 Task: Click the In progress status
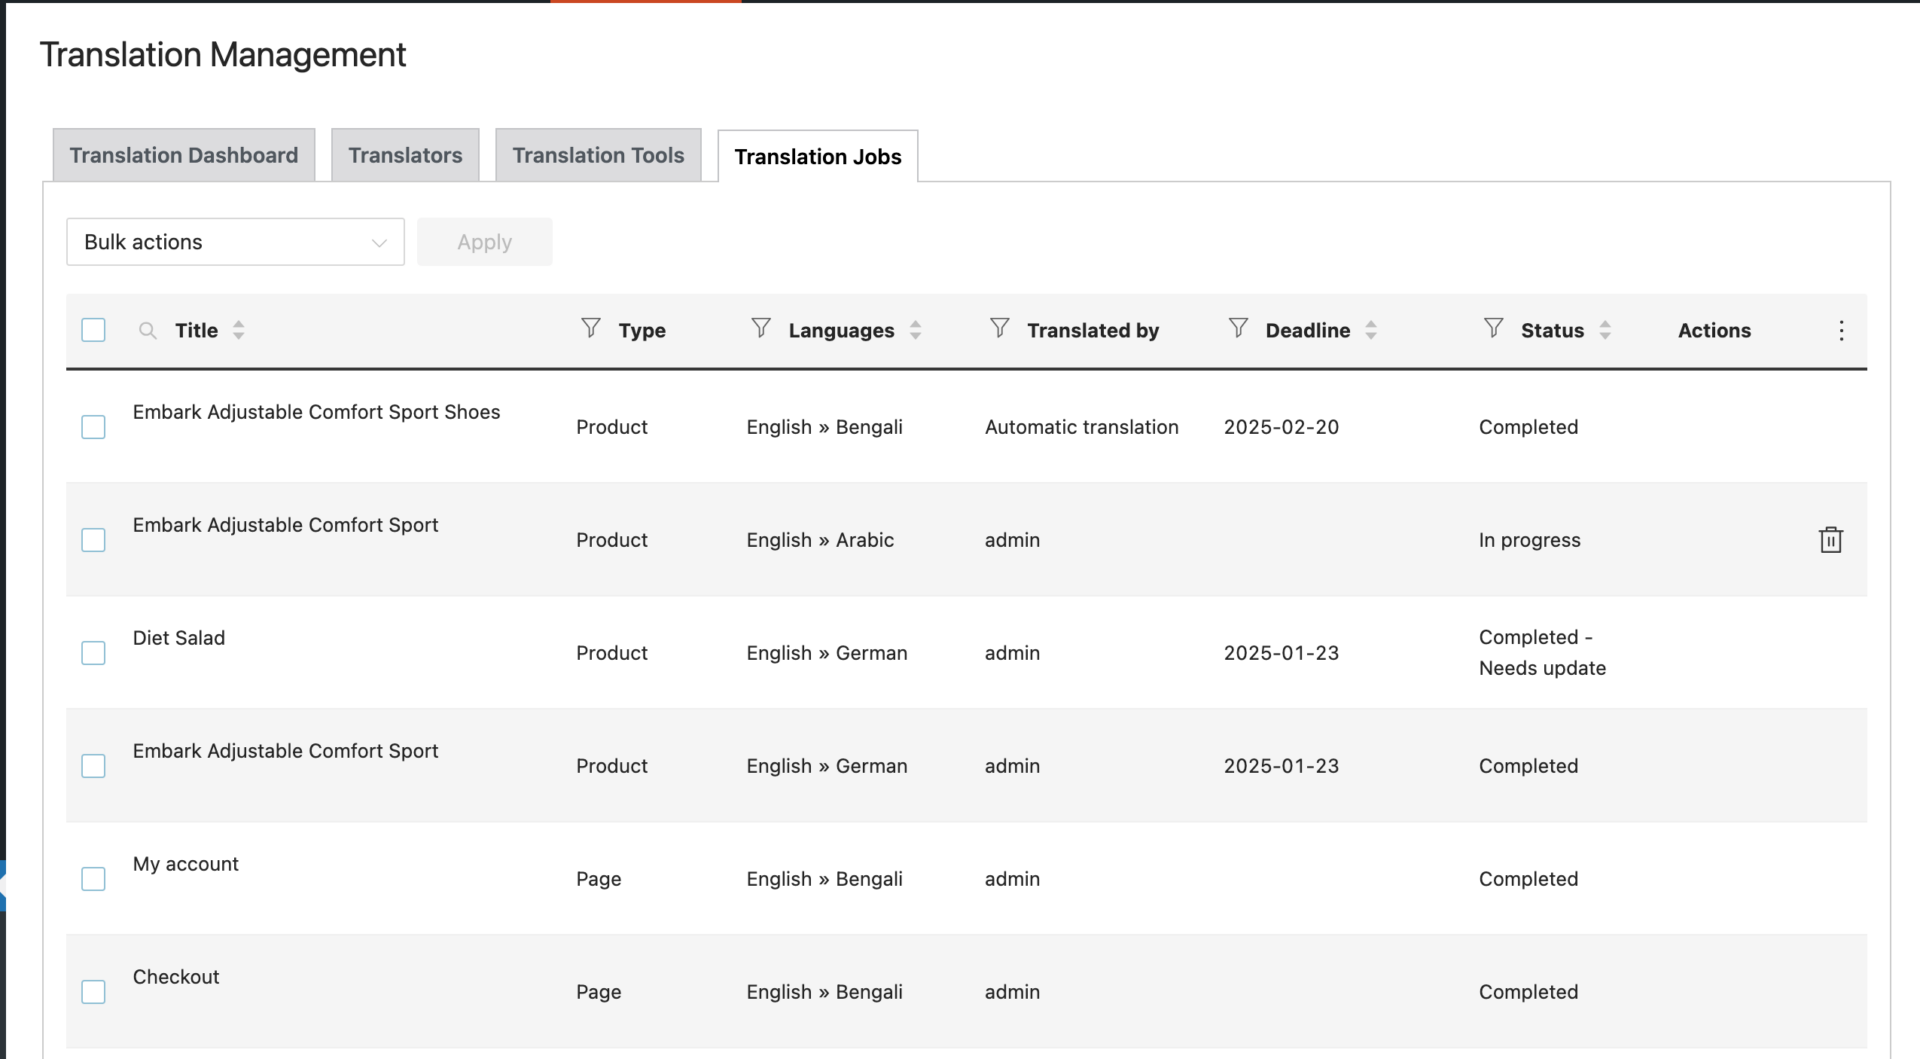pyautogui.click(x=1530, y=540)
